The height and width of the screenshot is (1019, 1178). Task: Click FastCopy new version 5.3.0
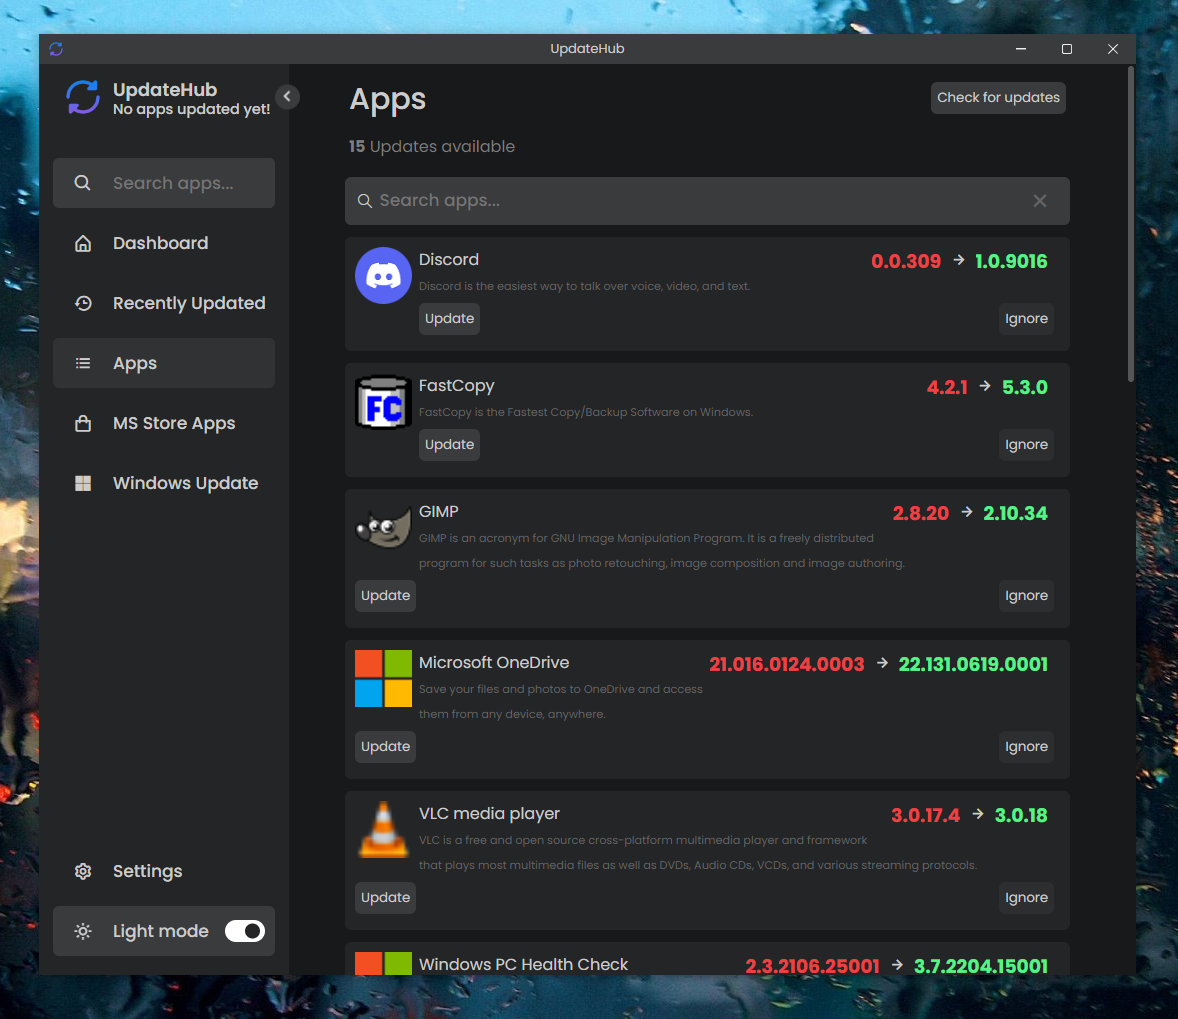1024,388
